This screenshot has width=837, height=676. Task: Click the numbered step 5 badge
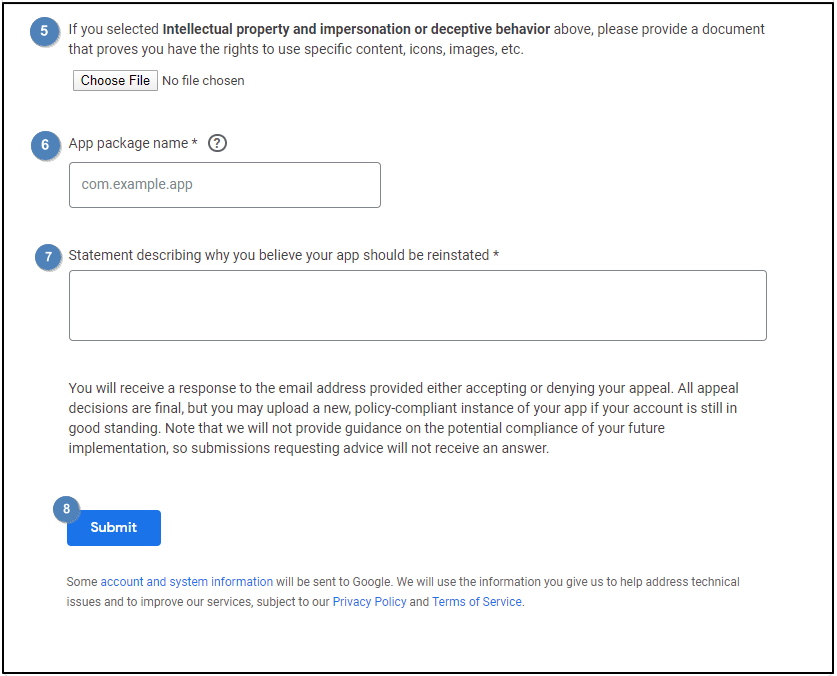click(x=44, y=31)
